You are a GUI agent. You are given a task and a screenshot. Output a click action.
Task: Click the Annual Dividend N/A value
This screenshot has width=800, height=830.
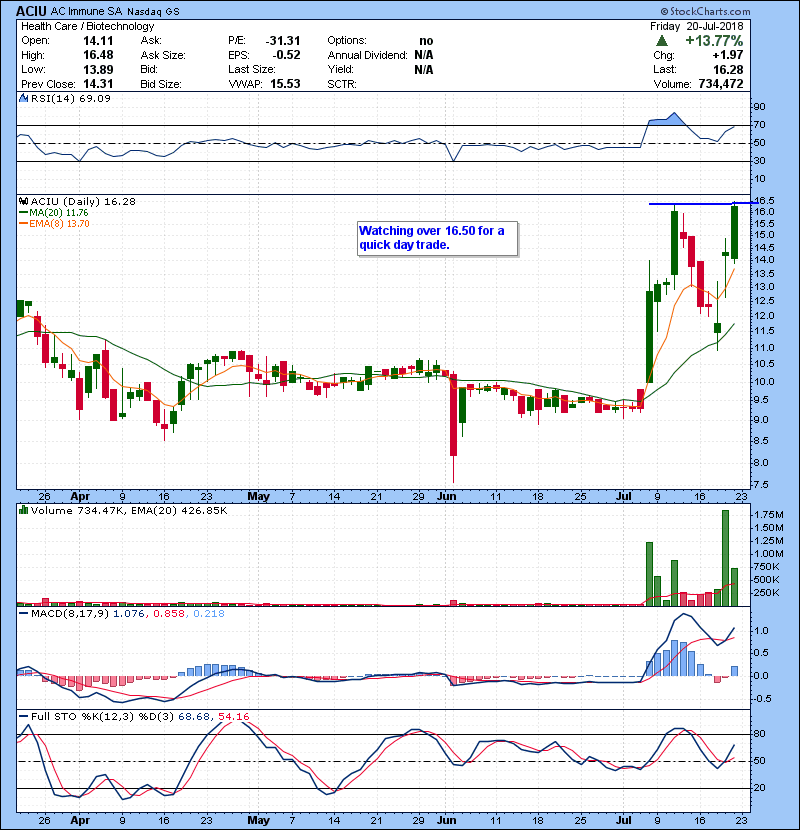click(x=424, y=55)
